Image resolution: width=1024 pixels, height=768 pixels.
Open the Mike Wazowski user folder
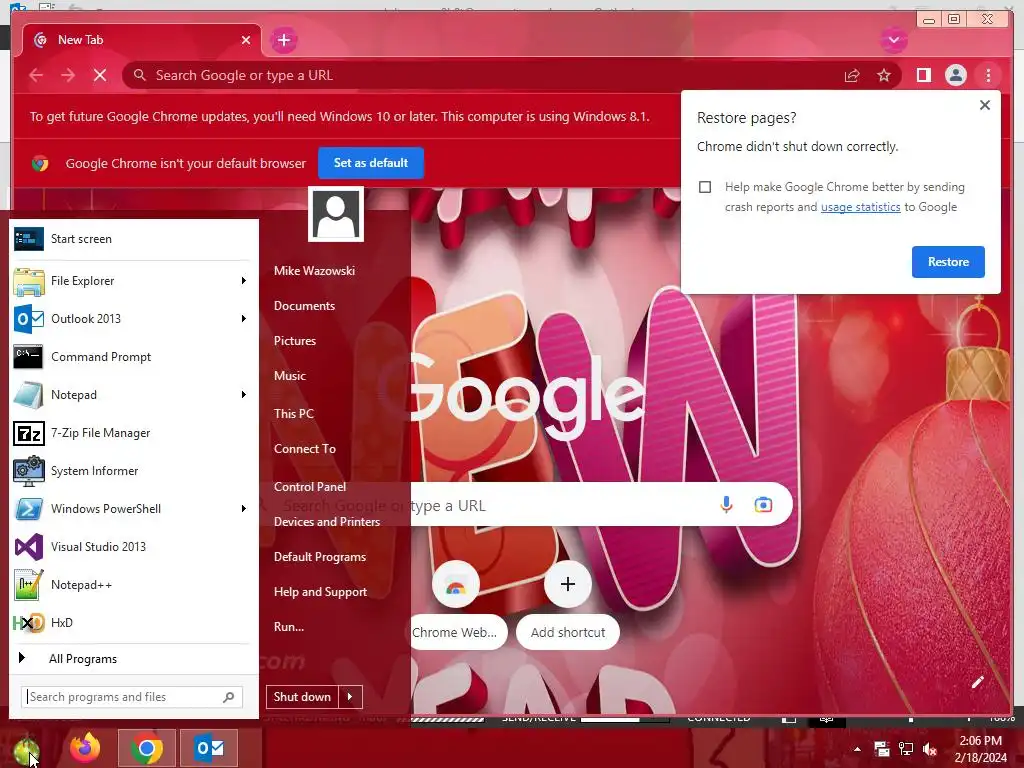(314, 270)
